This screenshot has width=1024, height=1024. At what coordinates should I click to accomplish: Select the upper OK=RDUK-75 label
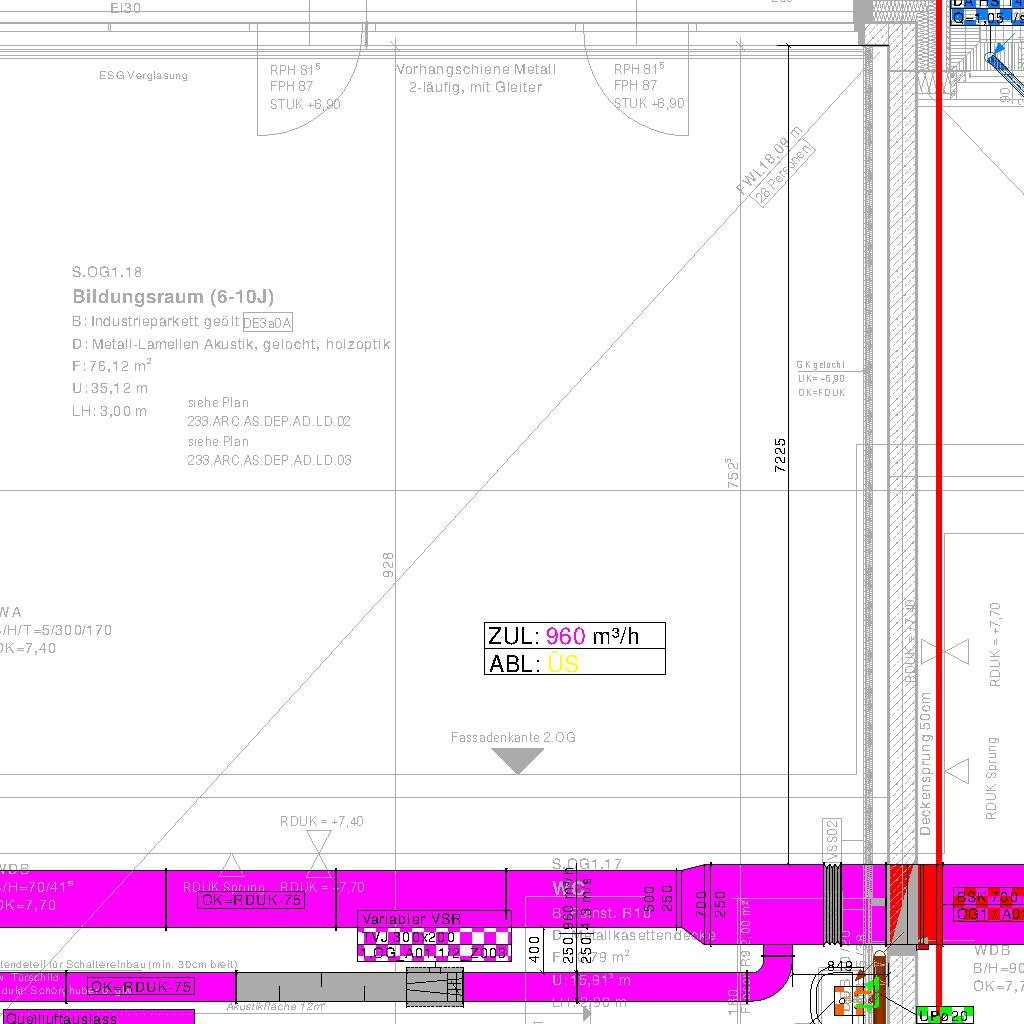[251, 900]
